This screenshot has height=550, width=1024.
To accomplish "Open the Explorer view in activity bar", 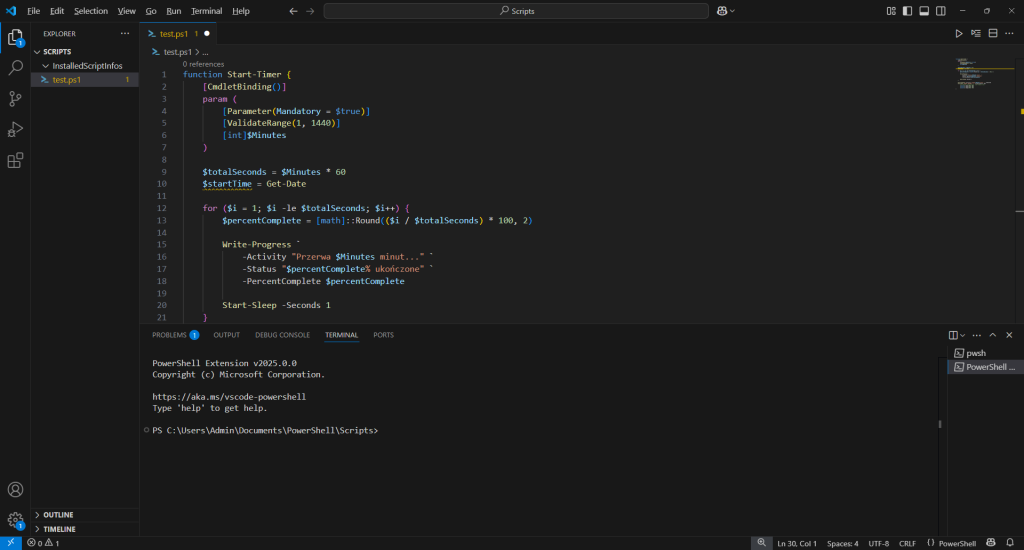I will pyautogui.click(x=15, y=37).
